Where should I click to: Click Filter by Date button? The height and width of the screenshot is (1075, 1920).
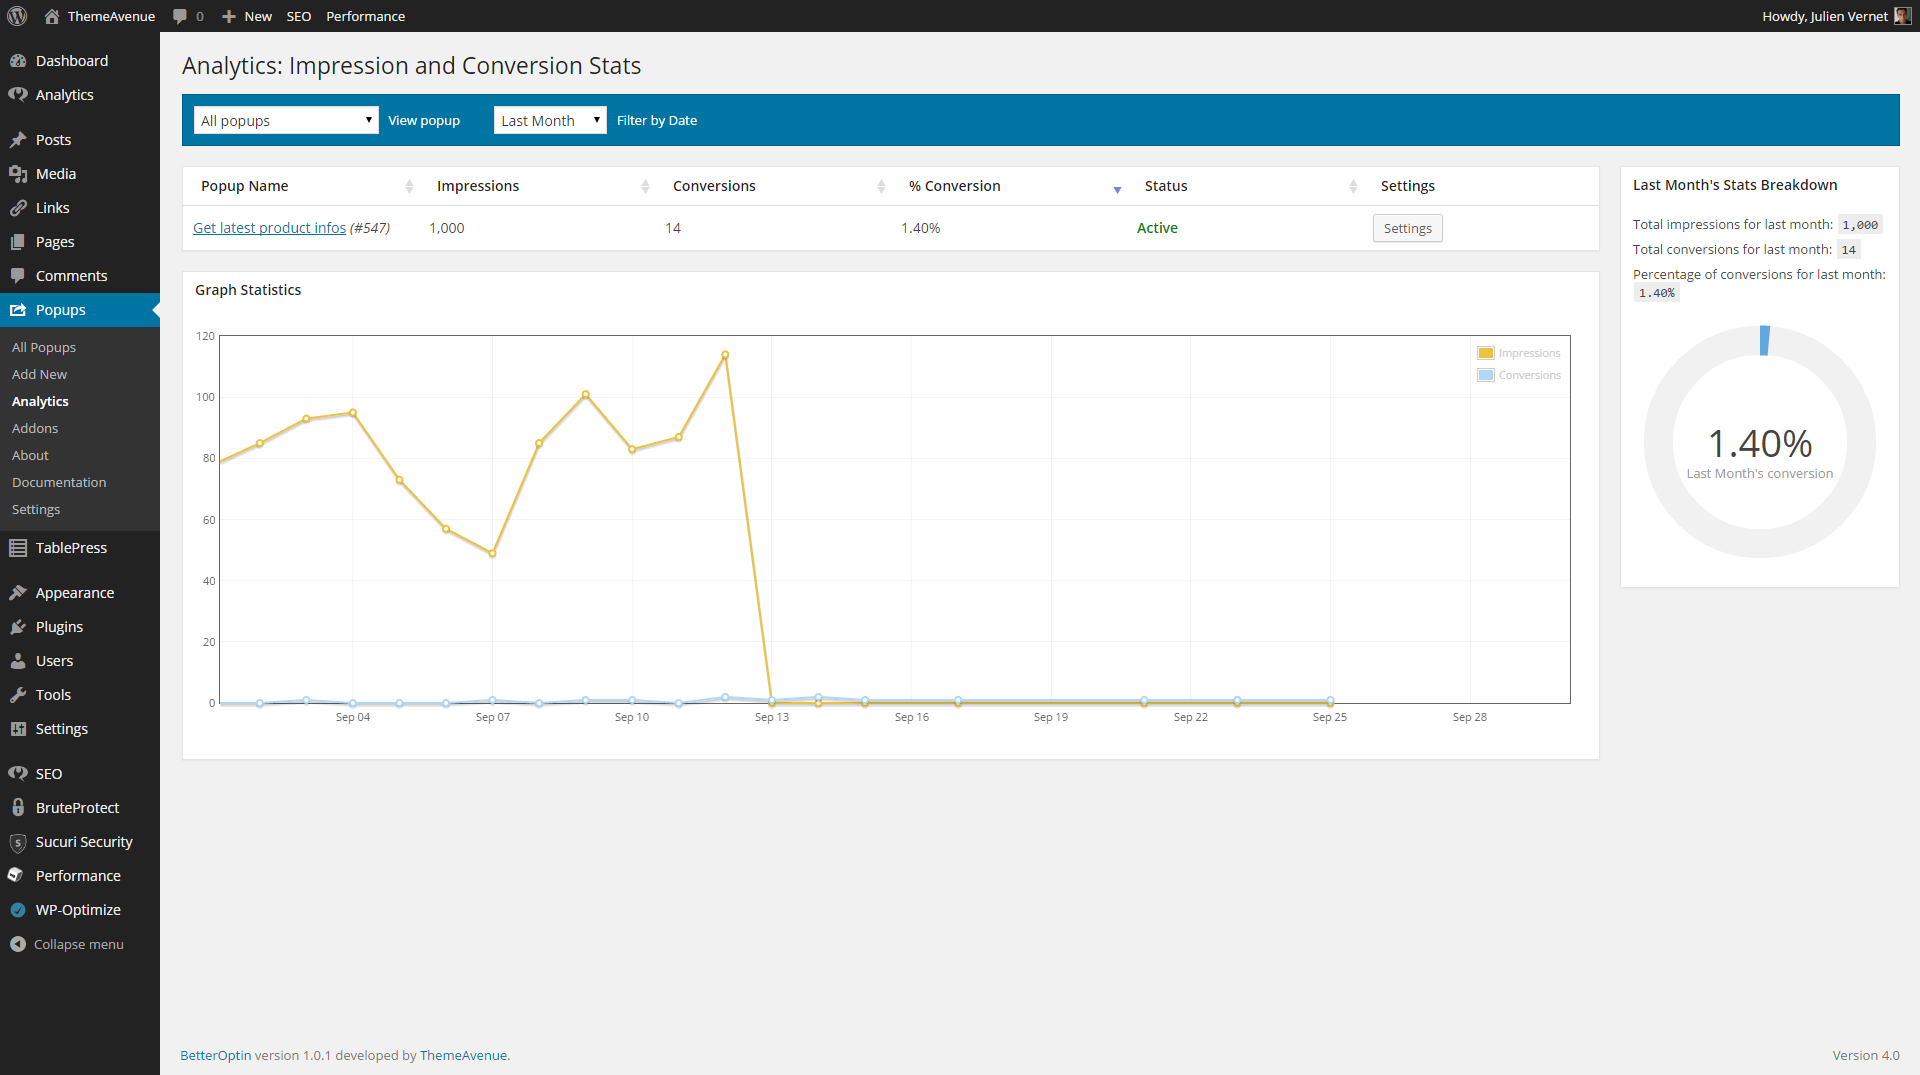[657, 120]
